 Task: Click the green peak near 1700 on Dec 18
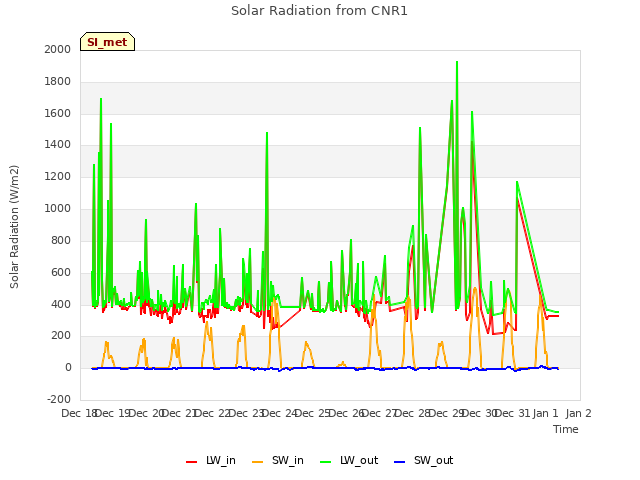click(x=101, y=99)
